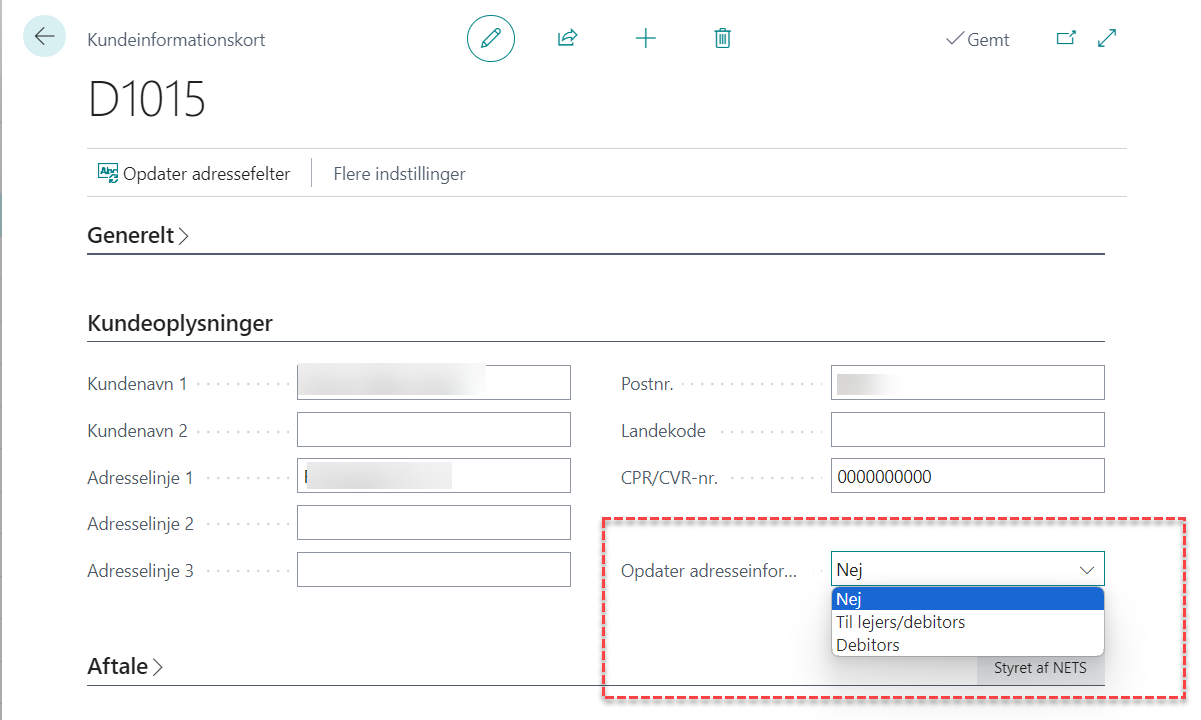Click Opdater adressefelter action
The image size is (1201, 720).
[194, 174]
